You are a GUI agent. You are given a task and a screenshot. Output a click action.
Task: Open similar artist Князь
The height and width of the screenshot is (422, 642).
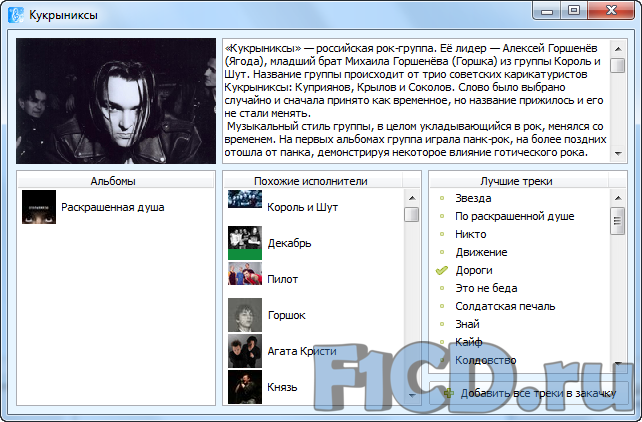click(x=282, y=387)
